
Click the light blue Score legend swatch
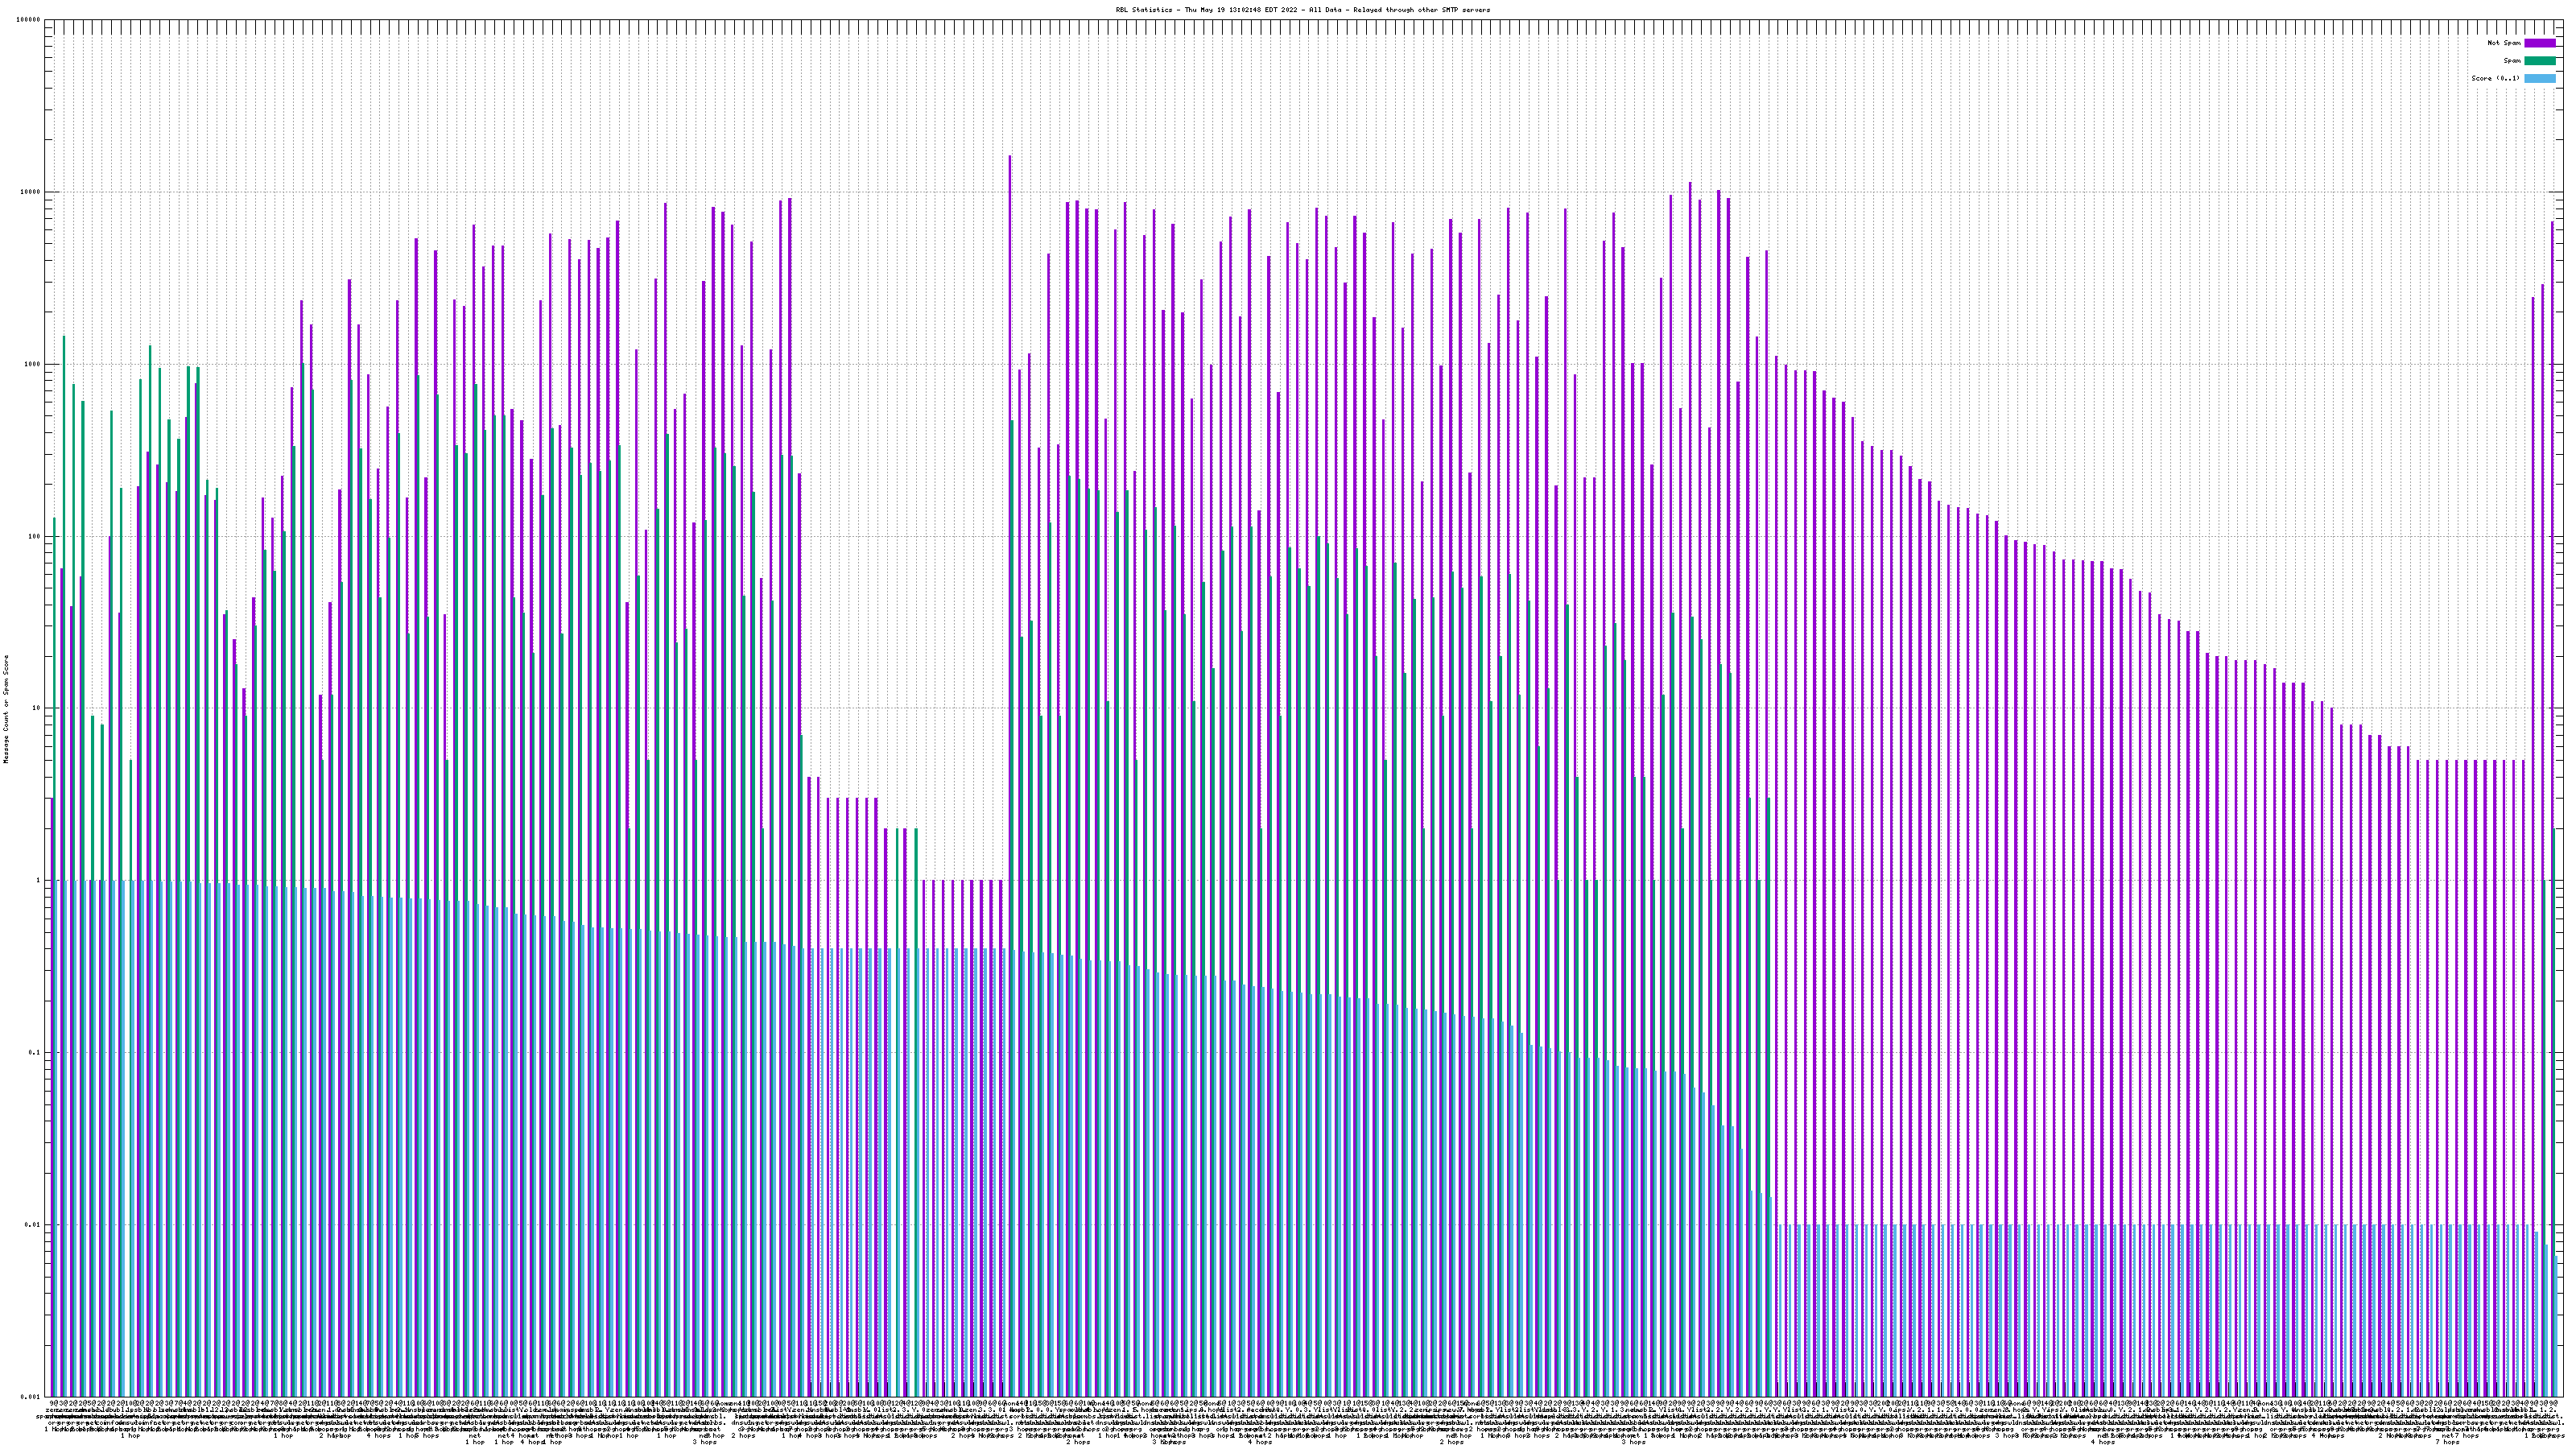pos(2539,78)
